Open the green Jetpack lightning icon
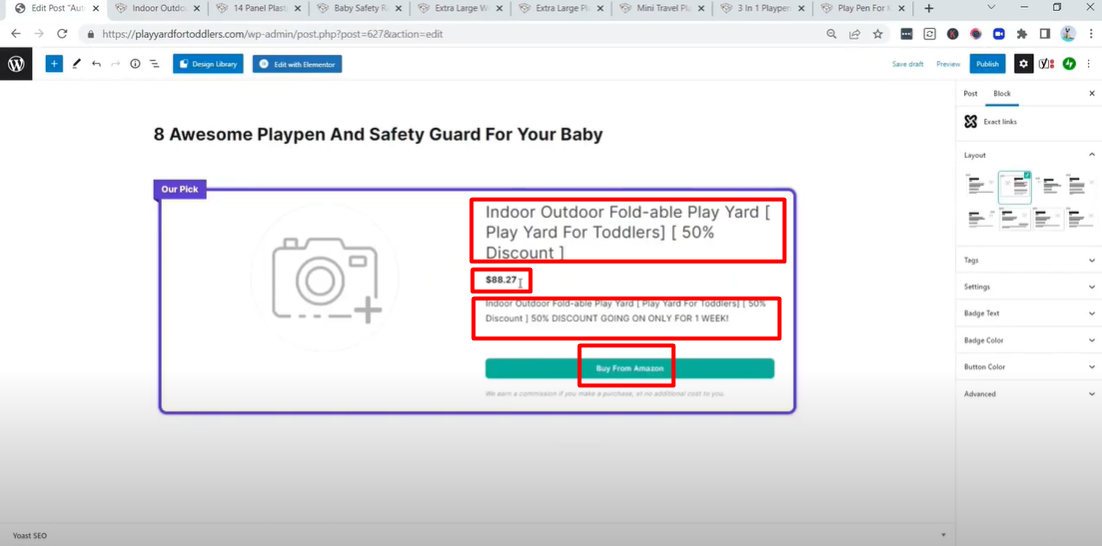This screenshot has height=546, width=1102. [x=1069, y=64]
